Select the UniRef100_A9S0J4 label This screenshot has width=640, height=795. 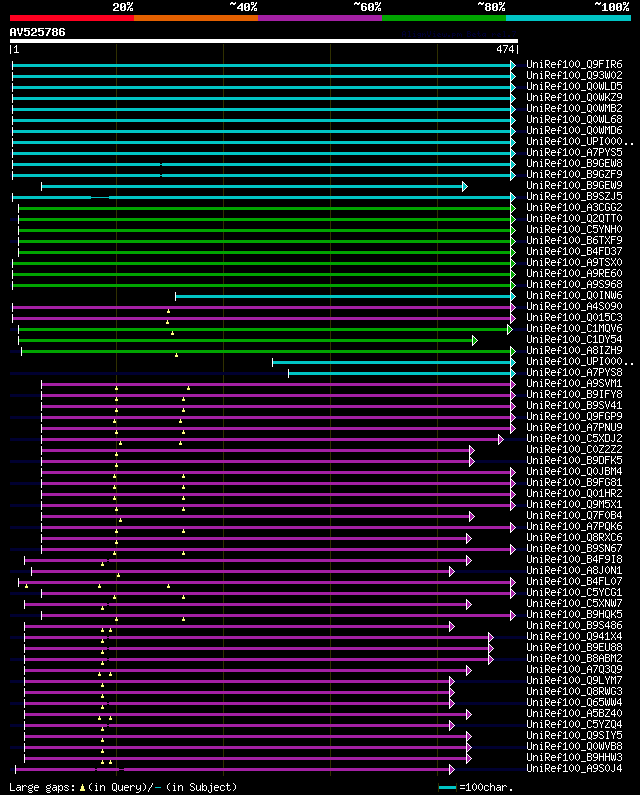click(x=574, y=769)
